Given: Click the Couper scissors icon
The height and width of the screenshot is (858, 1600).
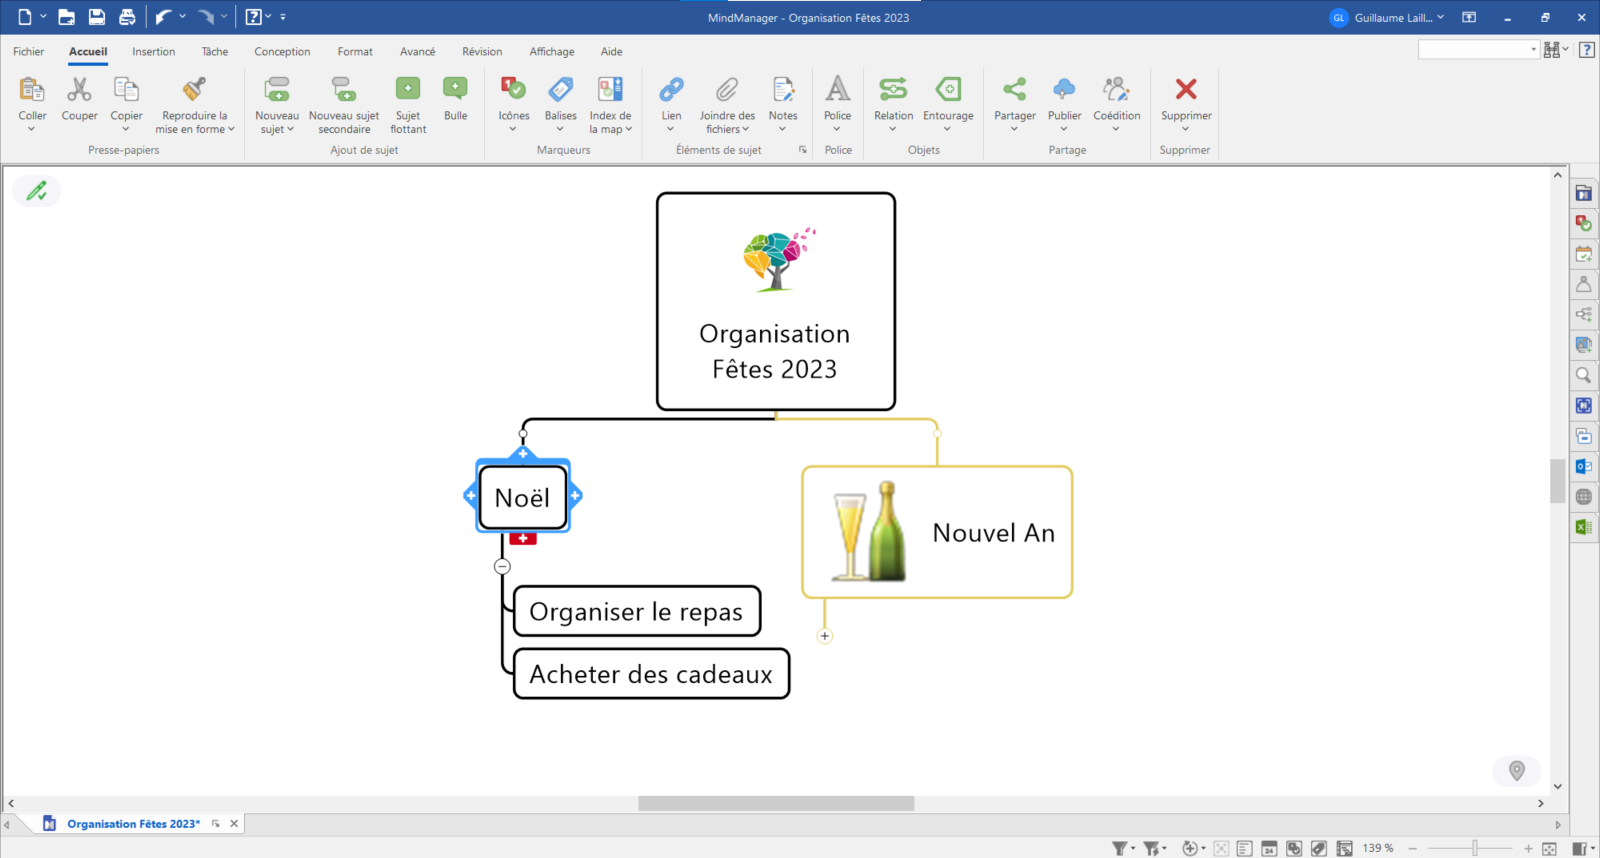Looking at the screenshot, I should 79,90.
